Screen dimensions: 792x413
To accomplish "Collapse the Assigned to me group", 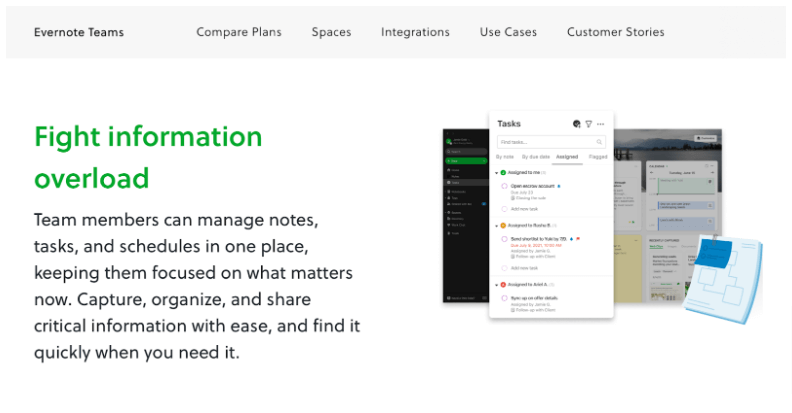I will tap(496, 173).
